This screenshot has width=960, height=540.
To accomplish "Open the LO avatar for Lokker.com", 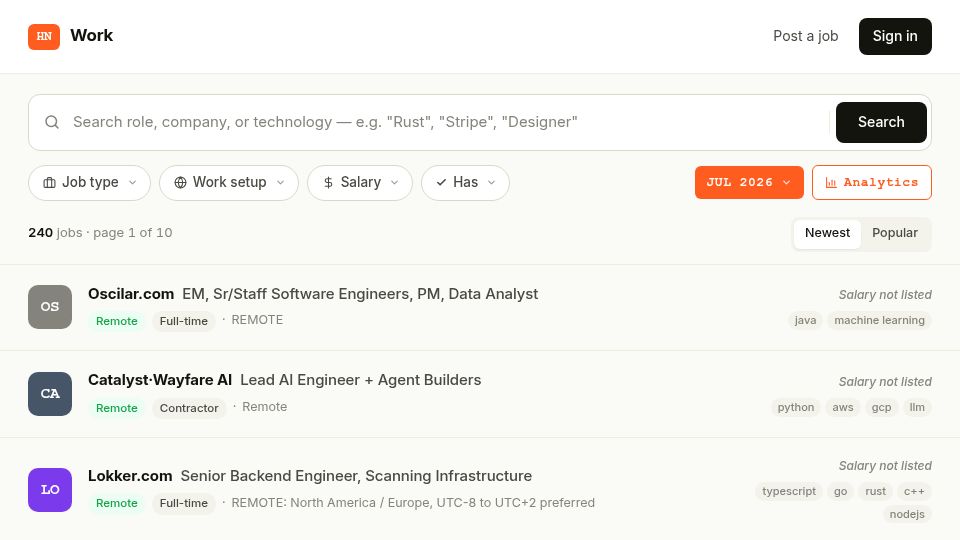I will [x=50, y=490].
